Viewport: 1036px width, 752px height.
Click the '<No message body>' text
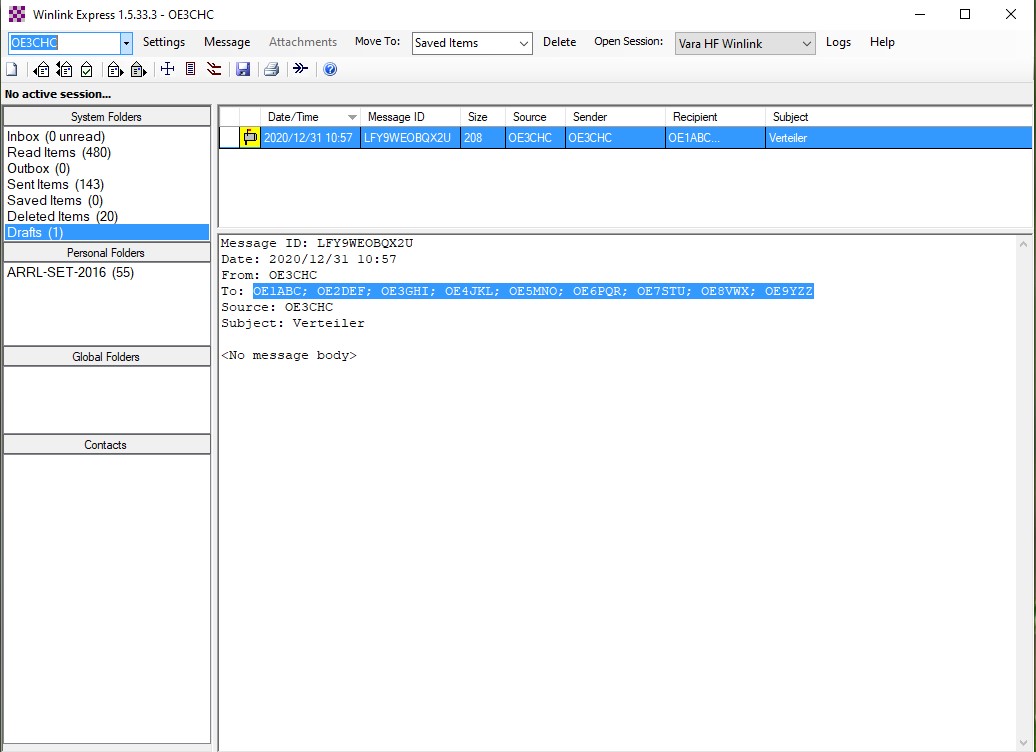tap(289, 356)
